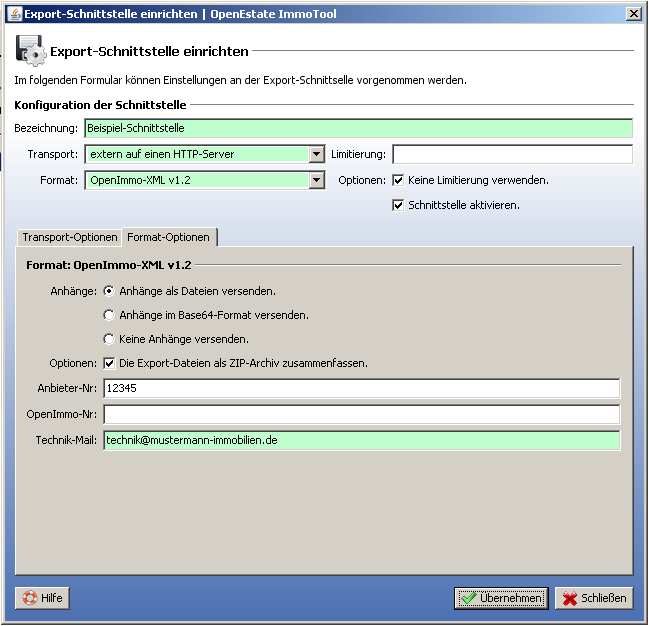
Task: Click the export disk gear icon
Action: click(29, 50)
